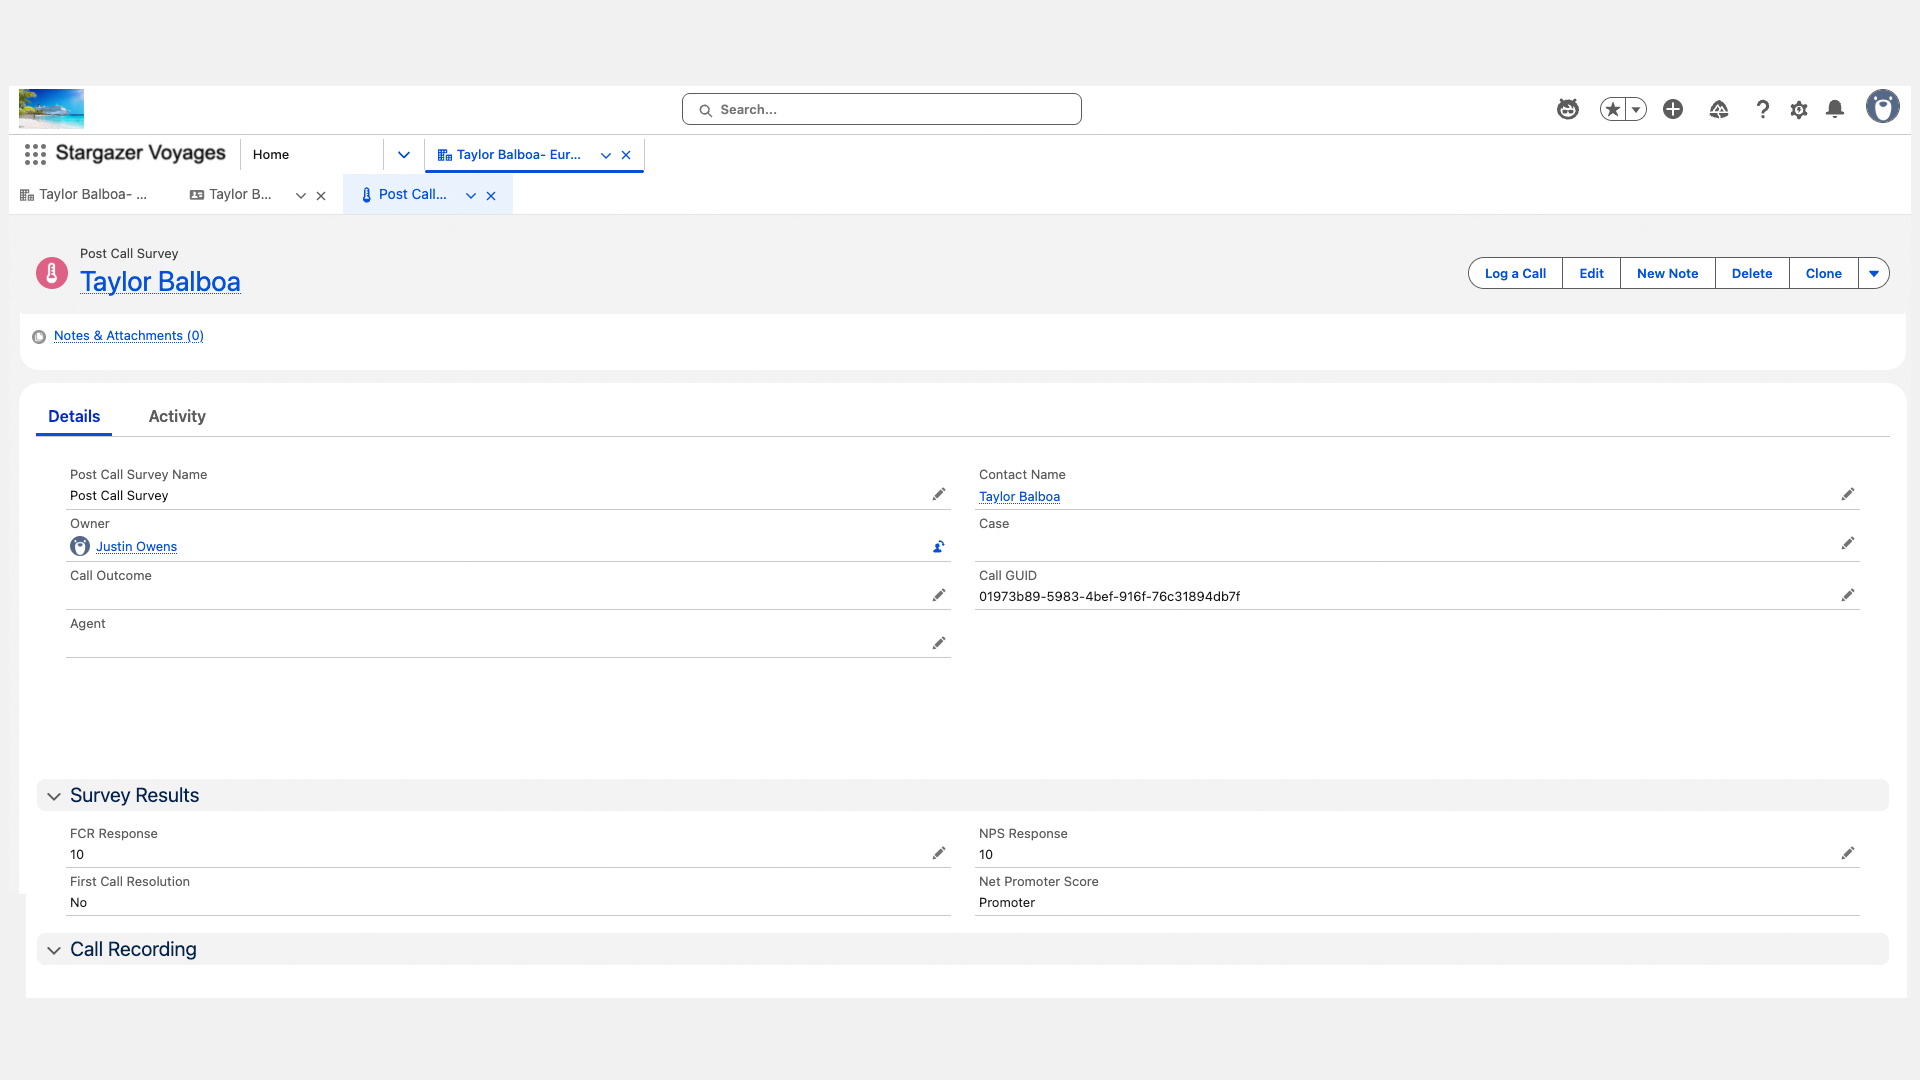
Task: Open the Notes & Attachments (0) link
Action: (x=128, y=336)
